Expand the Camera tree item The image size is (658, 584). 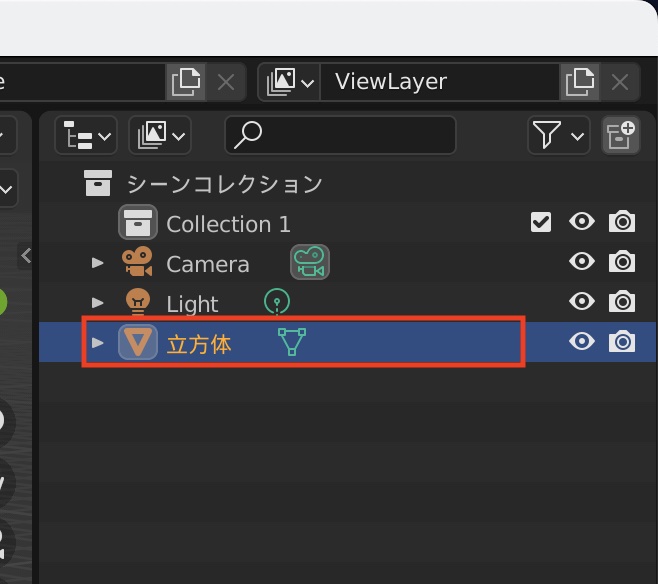pyautogui.click(x=98, y=263)
